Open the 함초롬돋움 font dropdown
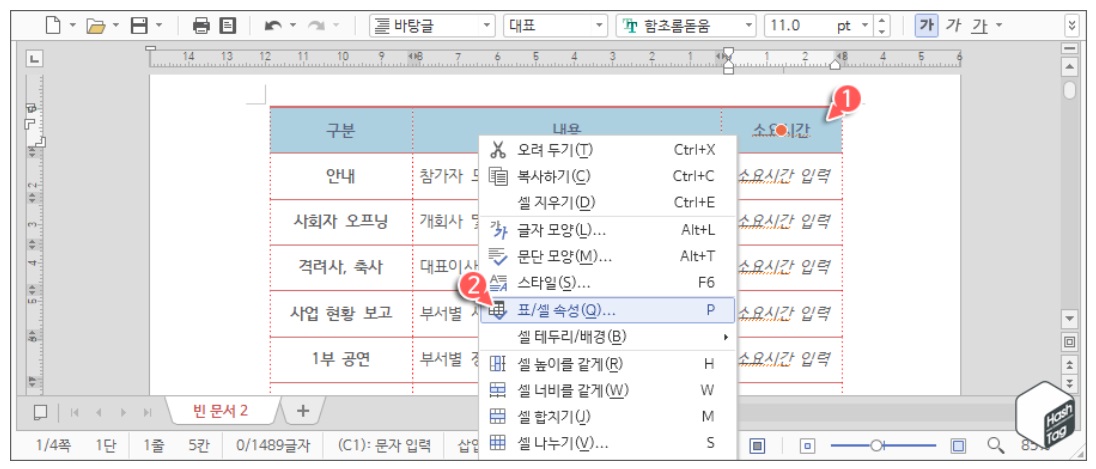This screenshot has height=469, width=1096. [749, 26]
